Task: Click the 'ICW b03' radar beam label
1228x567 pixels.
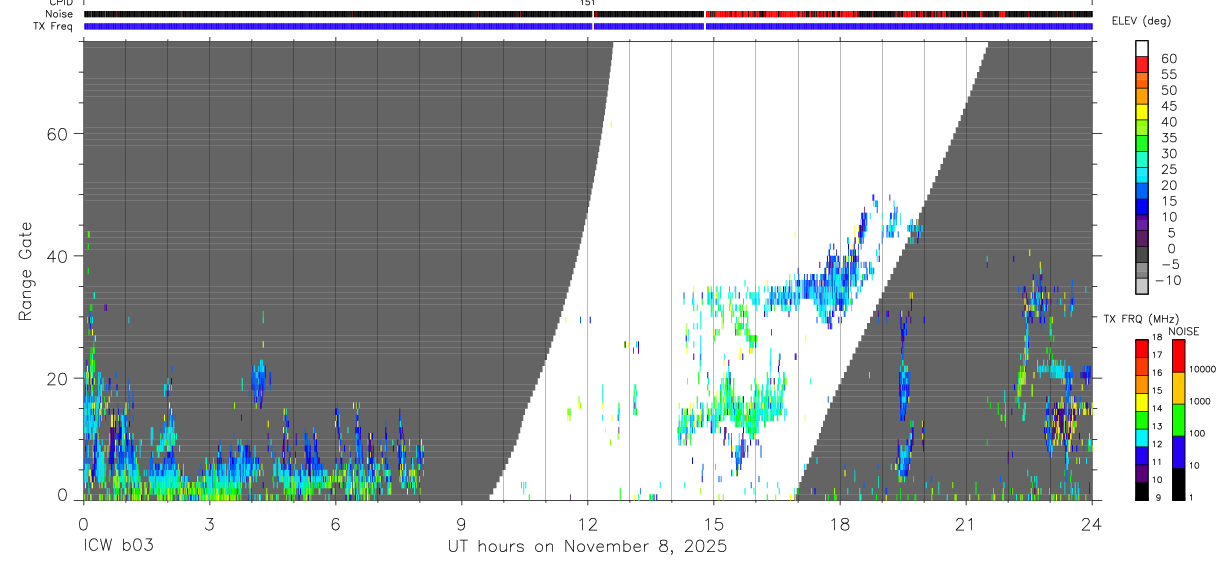Action: point(119,547)
